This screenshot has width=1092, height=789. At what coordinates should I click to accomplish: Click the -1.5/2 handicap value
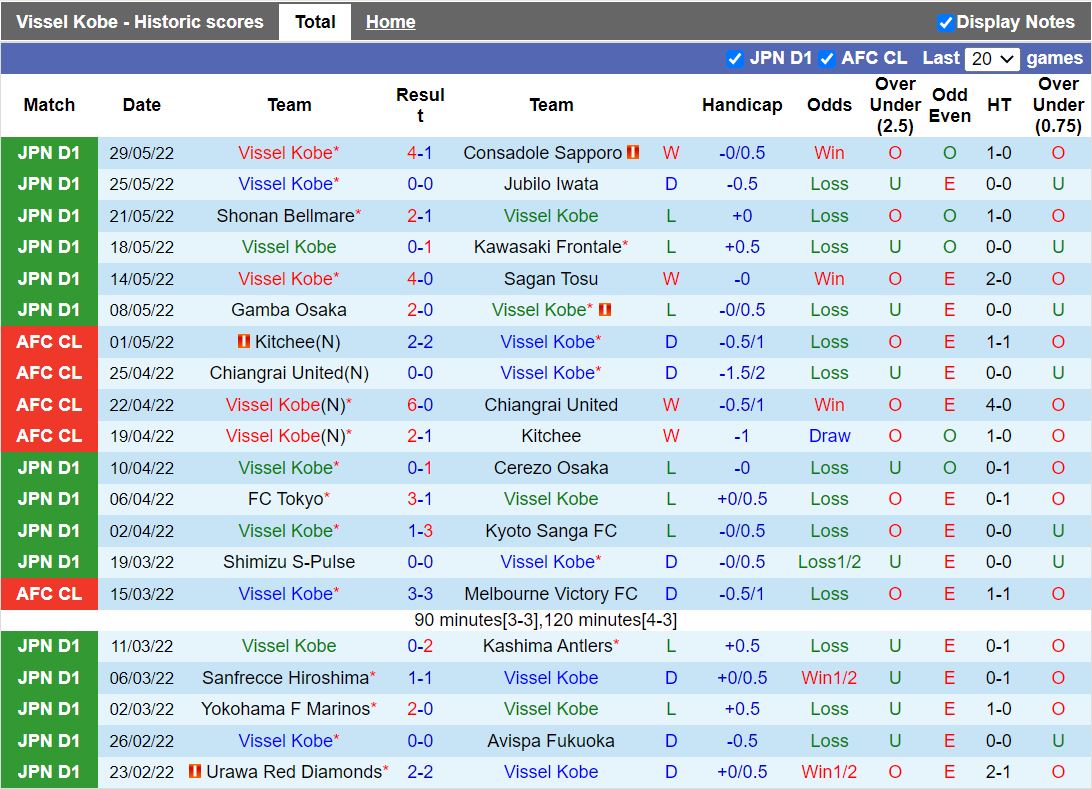point(742,373)
